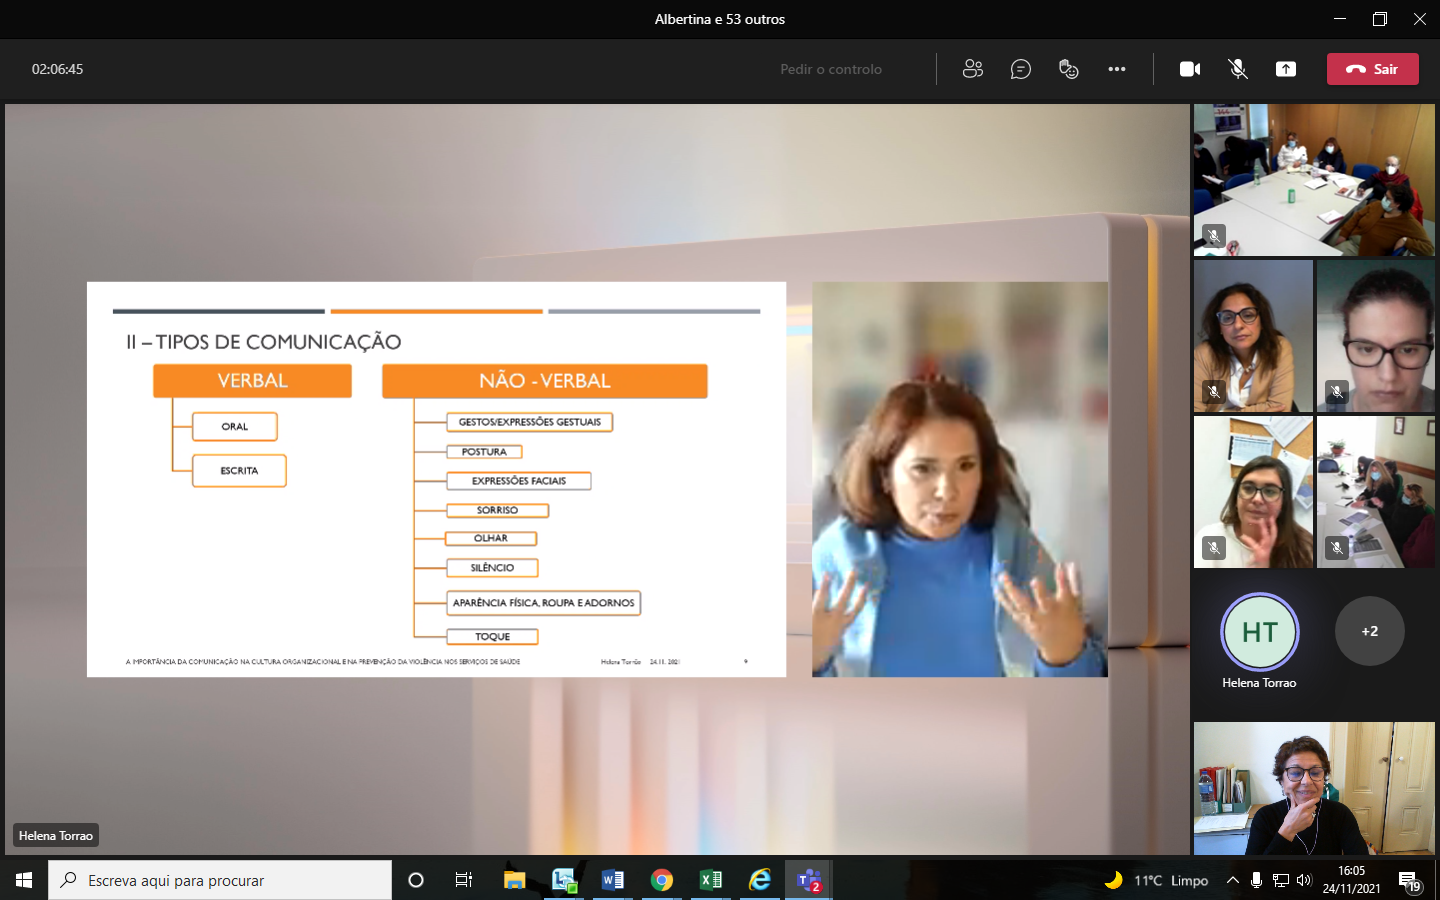Click the muted mic icon on conference room tile
Screen dimensions: 1440x900
pyautogui.click(x=1213, y=236)
